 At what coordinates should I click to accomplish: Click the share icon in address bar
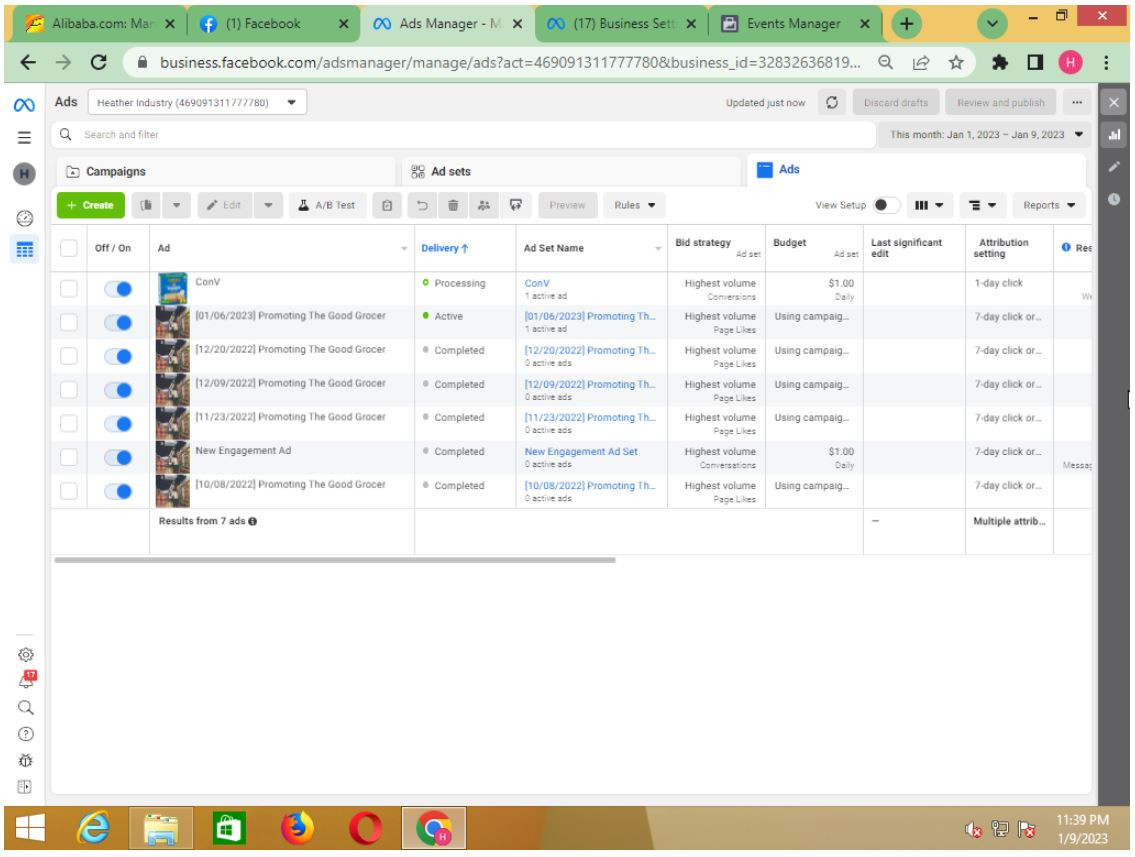point(921,63)
